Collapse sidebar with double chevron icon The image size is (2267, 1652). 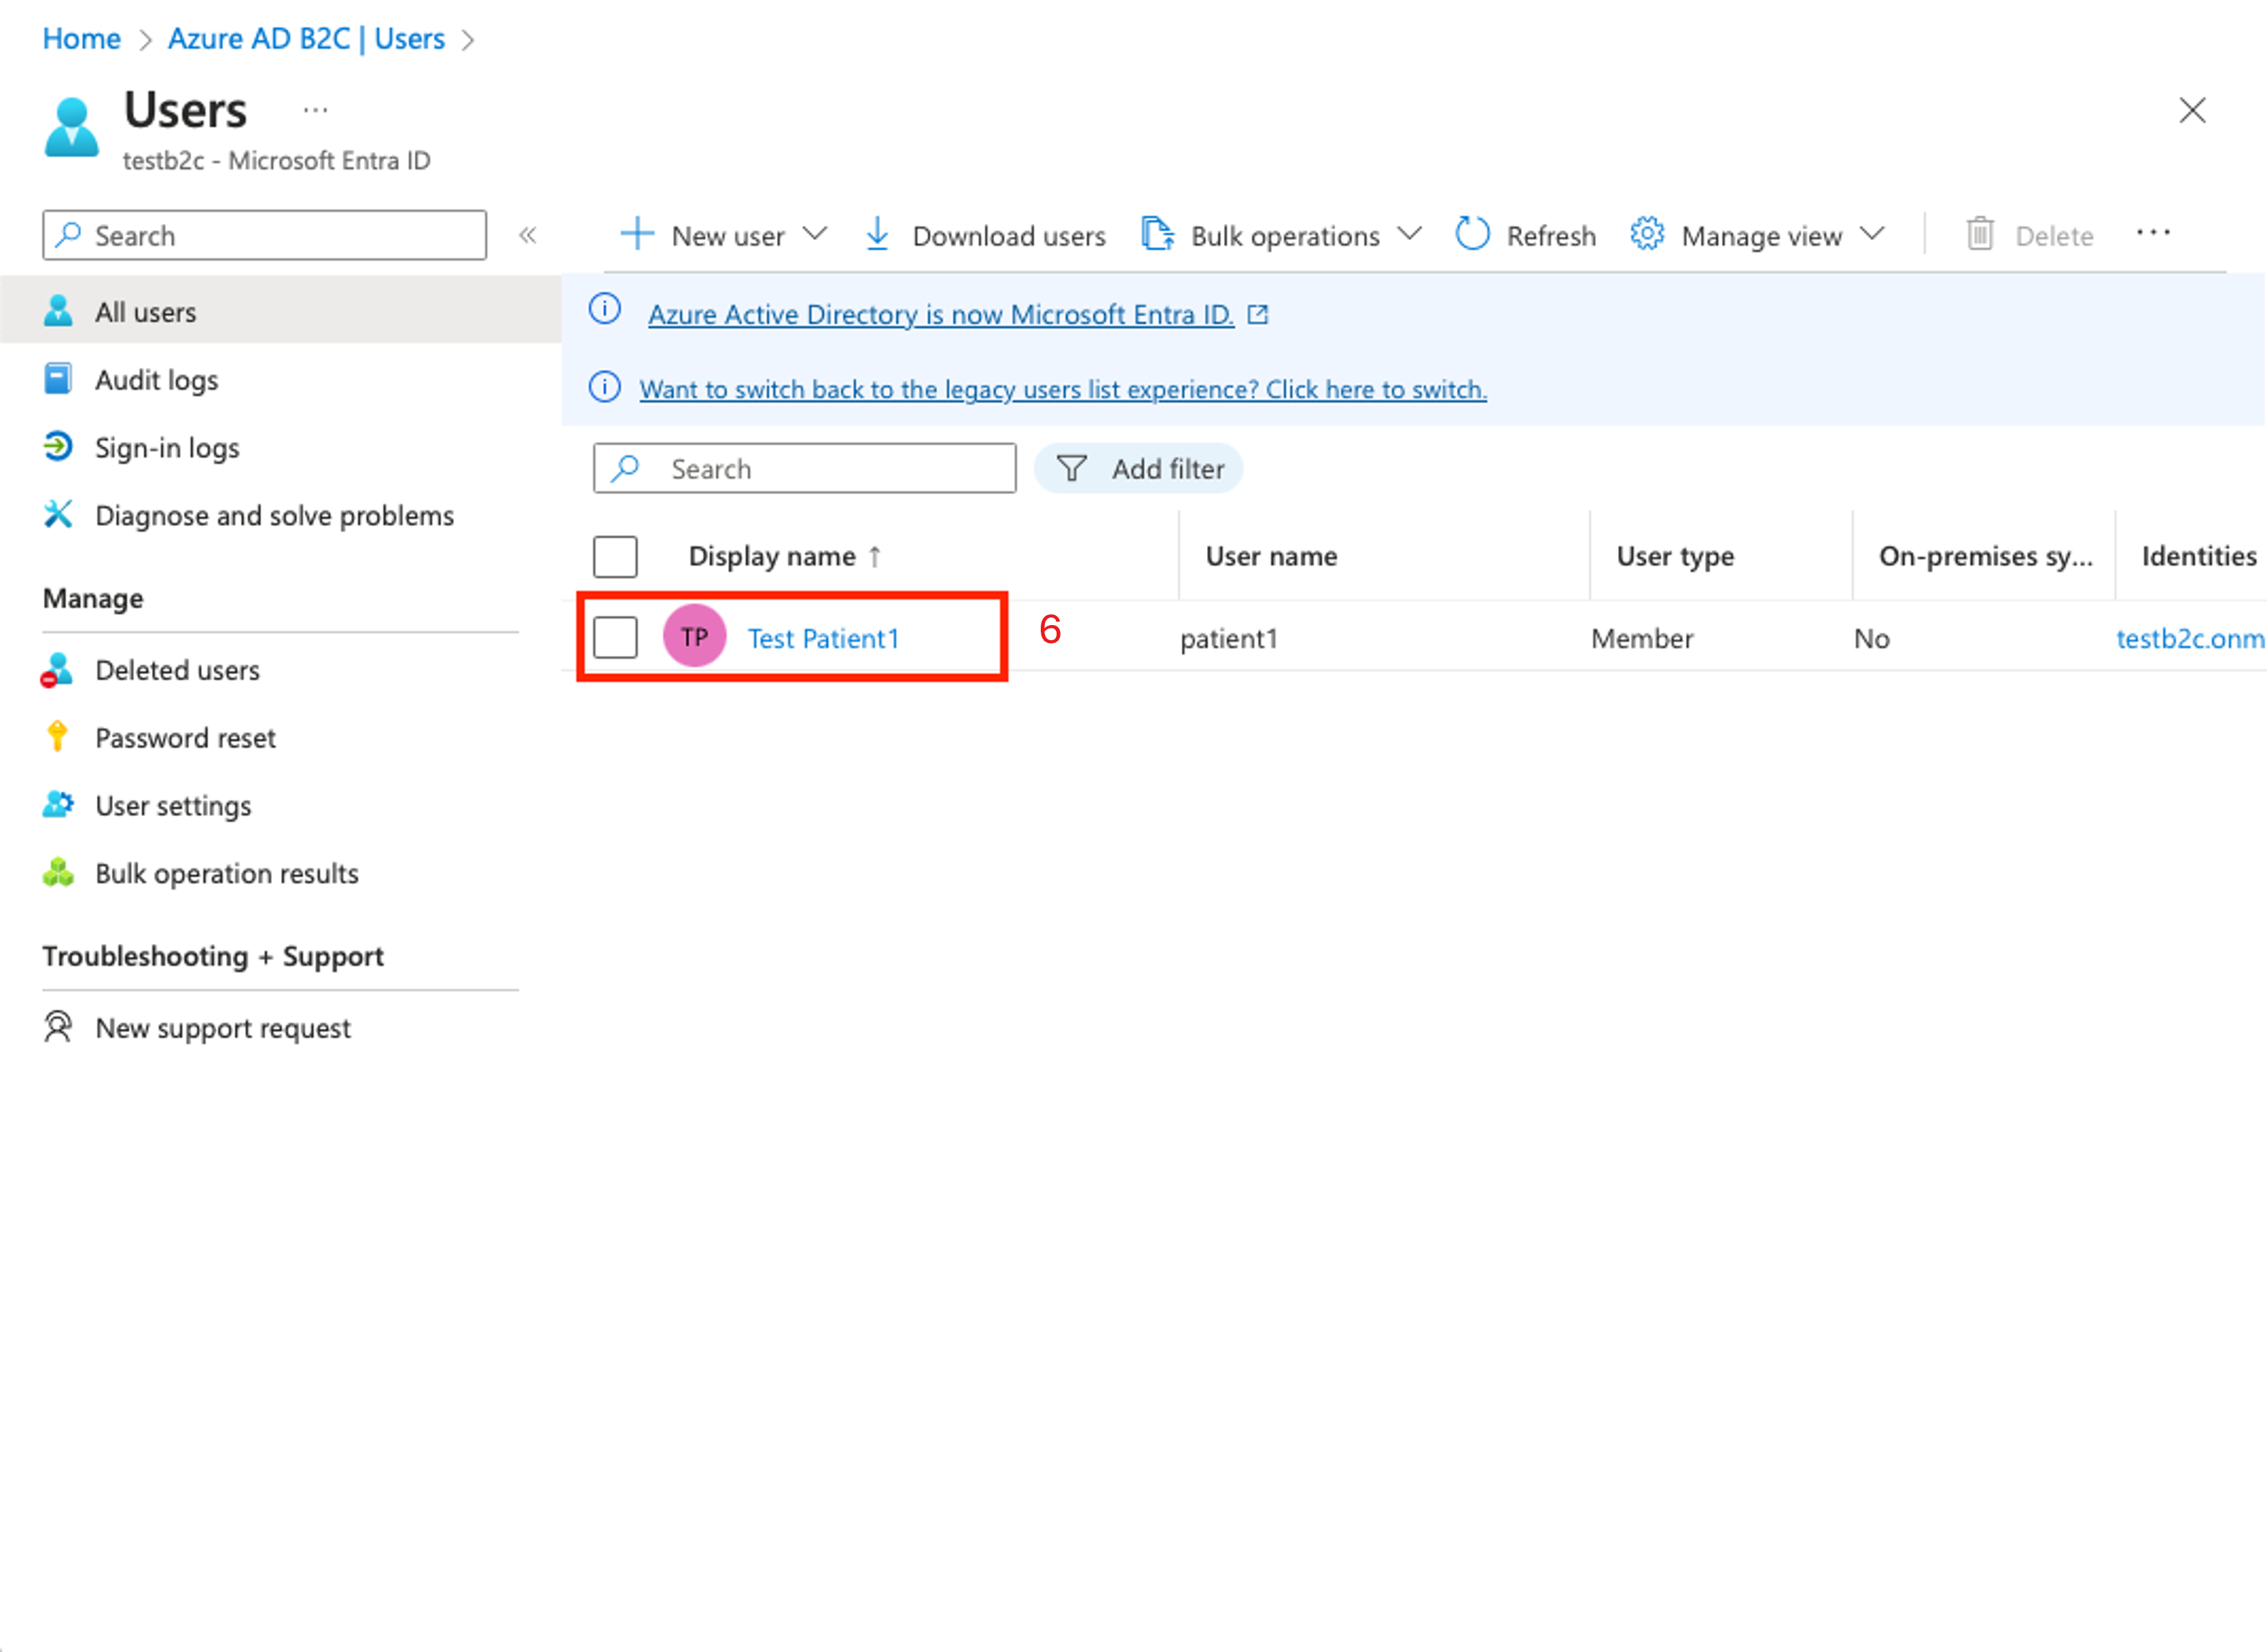tap(528, 236)
